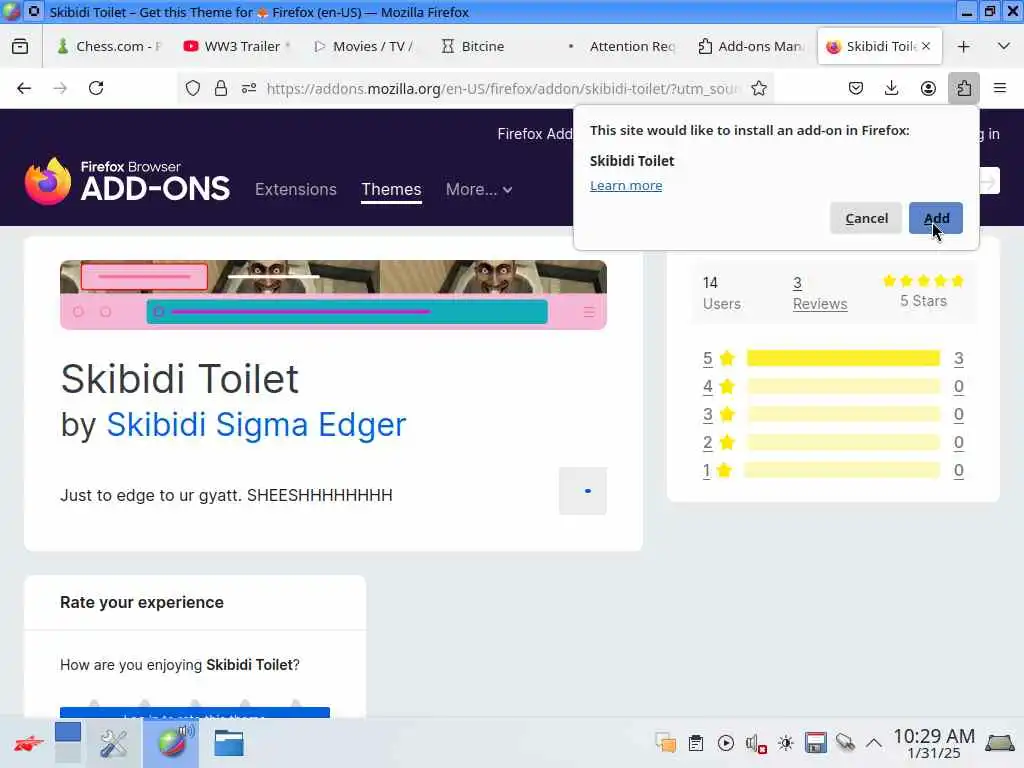
Task: Switch to the Movies / TV tab
Action: [364, 46]
